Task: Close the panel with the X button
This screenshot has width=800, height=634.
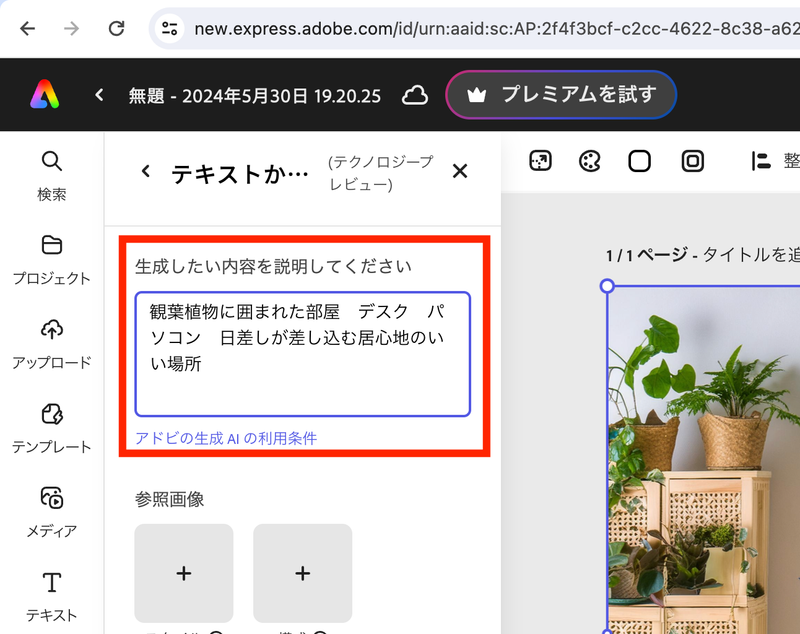Action: (x=459, y=171)
